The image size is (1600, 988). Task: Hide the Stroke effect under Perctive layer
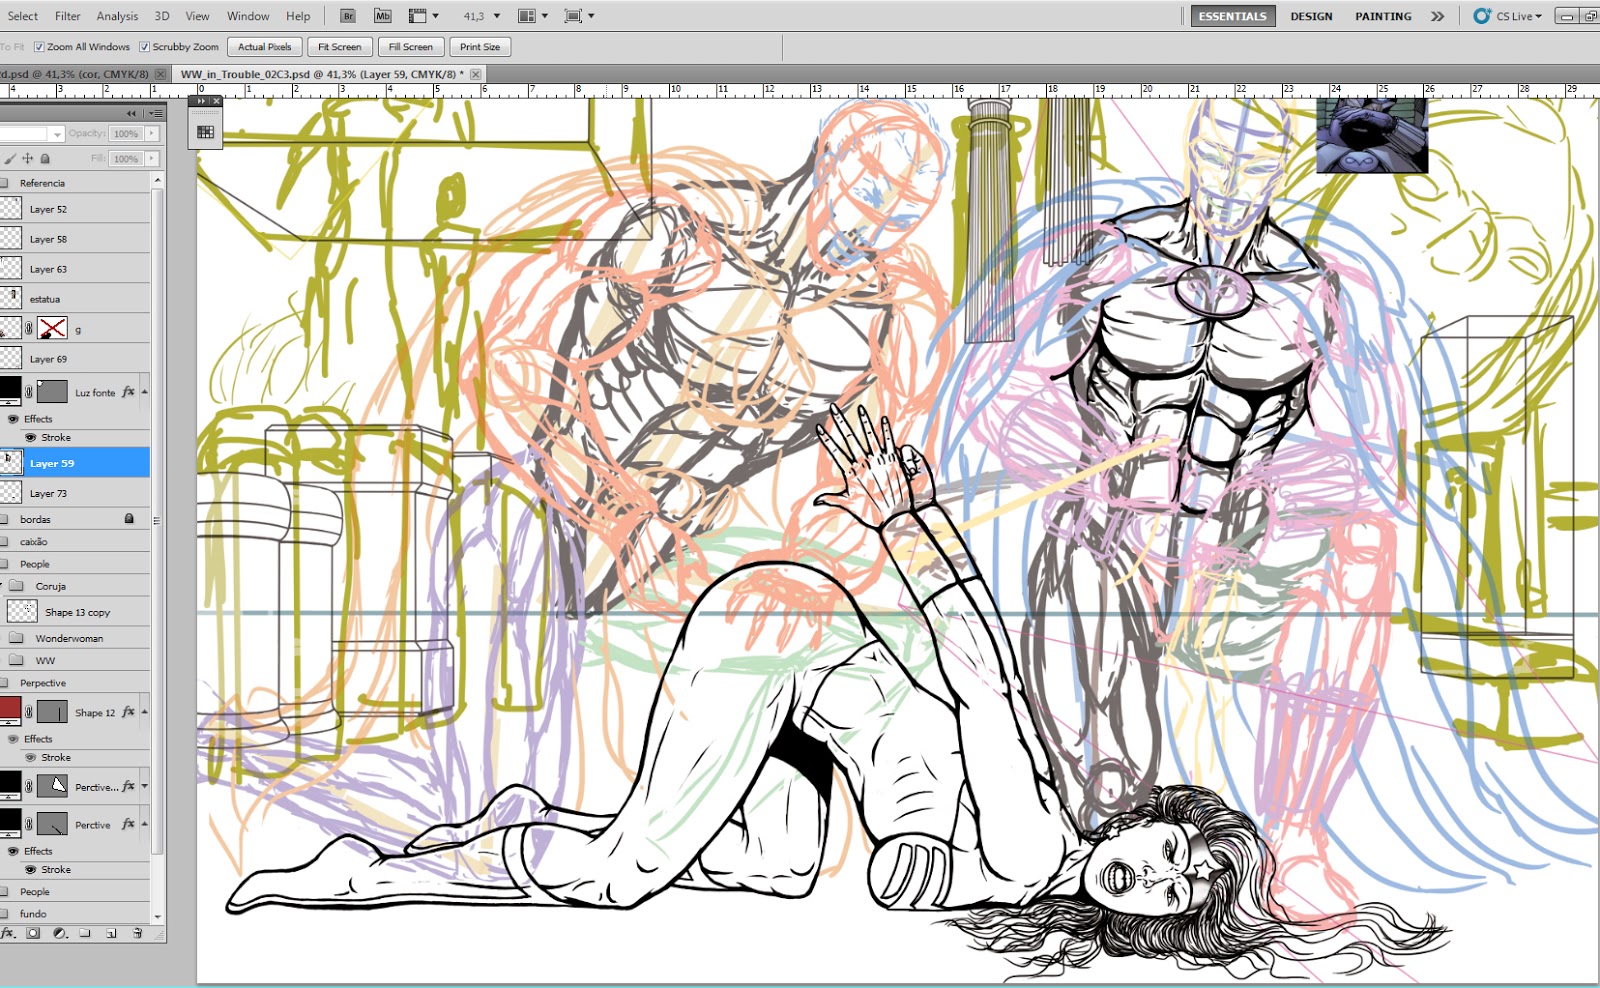[30, 869]
